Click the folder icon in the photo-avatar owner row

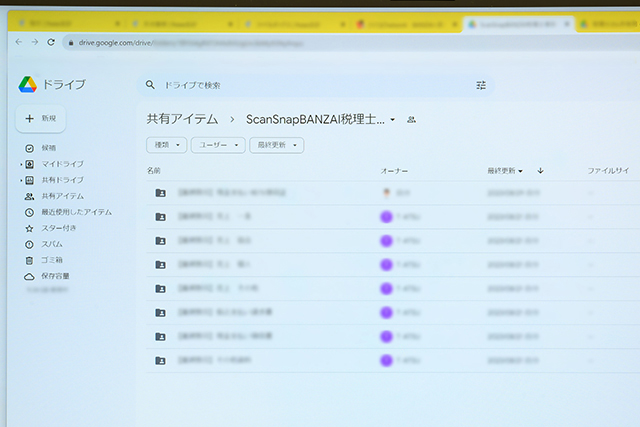pos(160,193)
